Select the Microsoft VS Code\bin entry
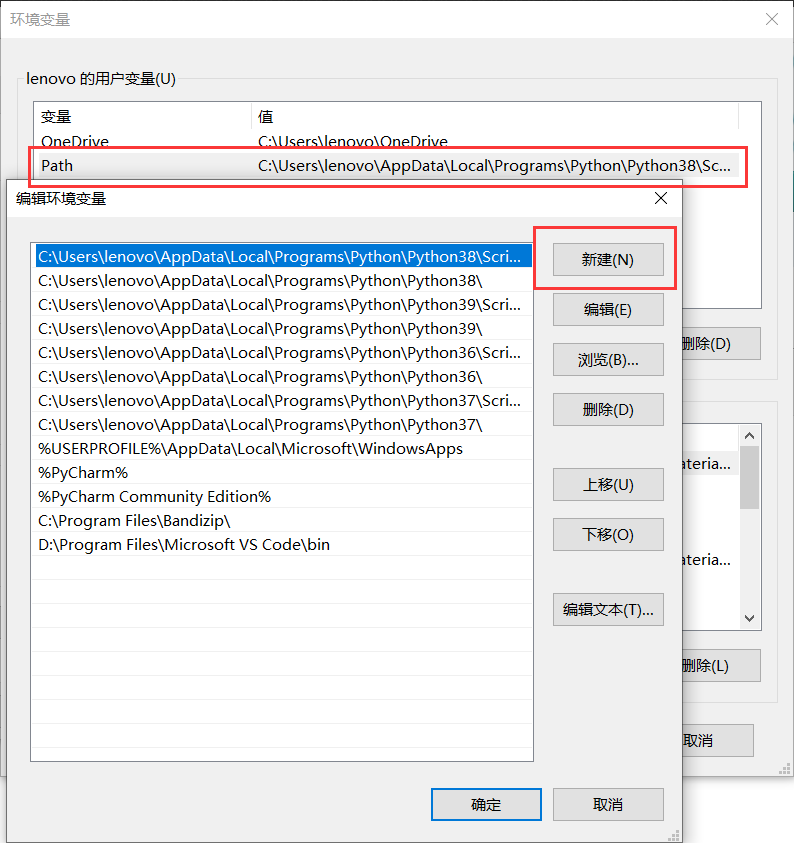794x843 pixels. coord(184,544)
